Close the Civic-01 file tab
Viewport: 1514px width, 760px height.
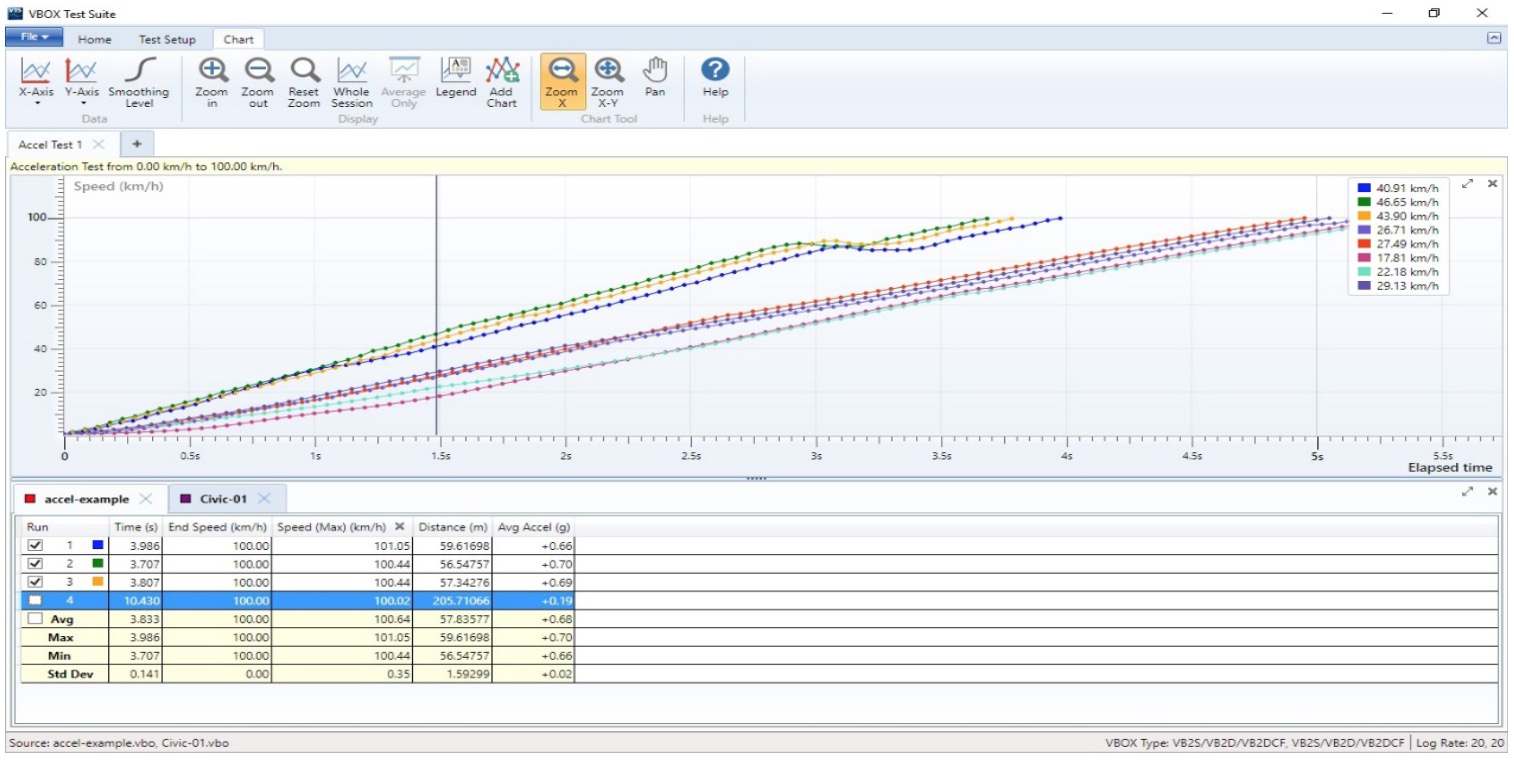(x=264, y=499)
